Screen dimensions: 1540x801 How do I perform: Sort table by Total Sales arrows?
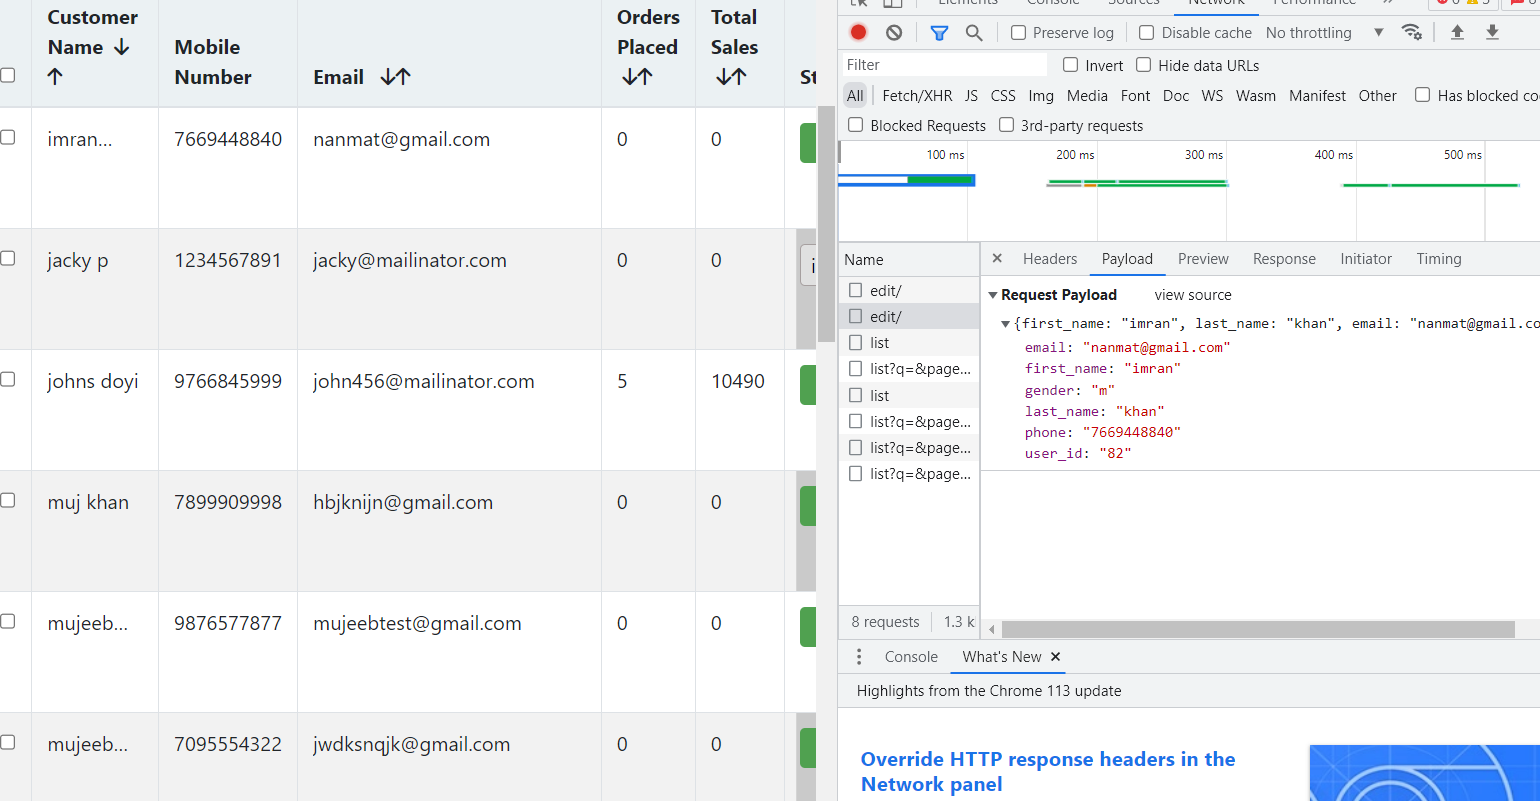(x=731, y=77)
